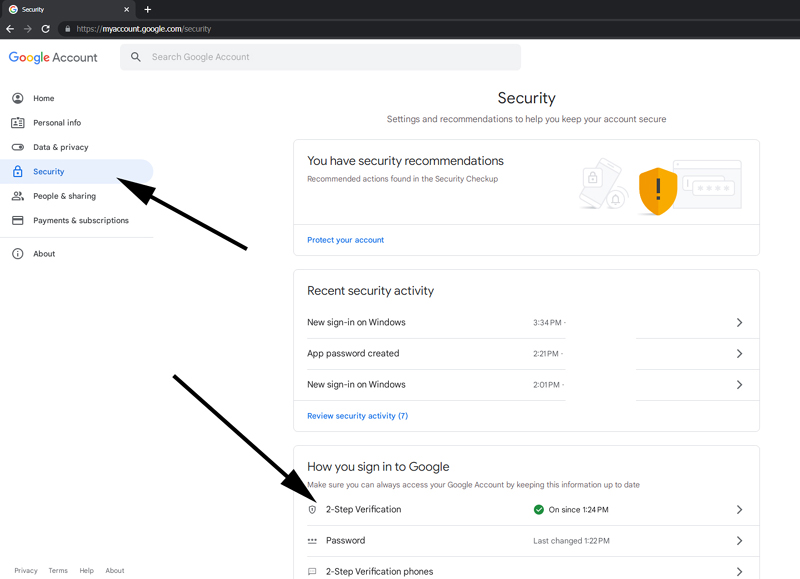Open the Help footer link

[x=87, y=570]
